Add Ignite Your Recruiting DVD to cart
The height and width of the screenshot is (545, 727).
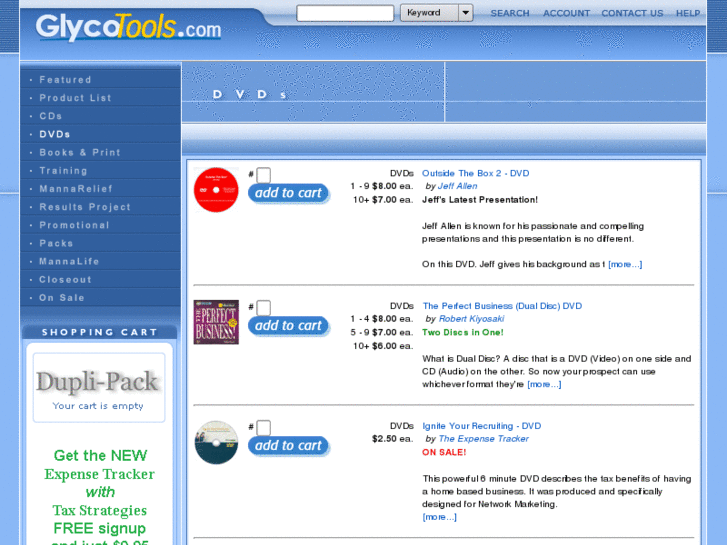(x=288, y=445)
